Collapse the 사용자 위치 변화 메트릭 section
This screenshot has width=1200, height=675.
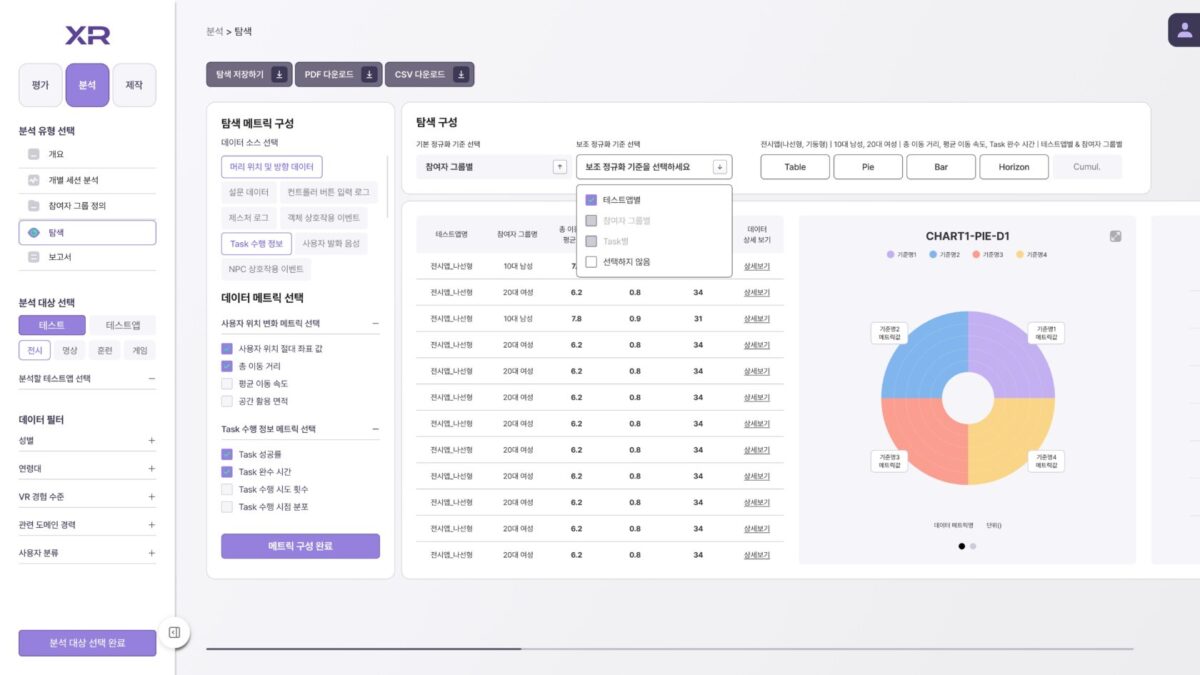(x=375, y=323)
